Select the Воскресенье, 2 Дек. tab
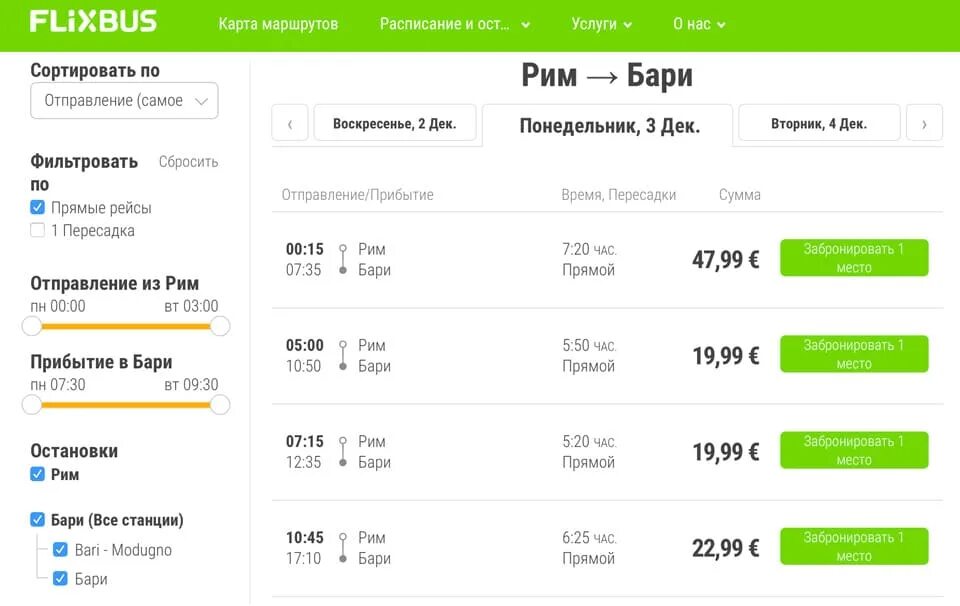The height and width of the screenshot is (606, 960). [394, 124]
